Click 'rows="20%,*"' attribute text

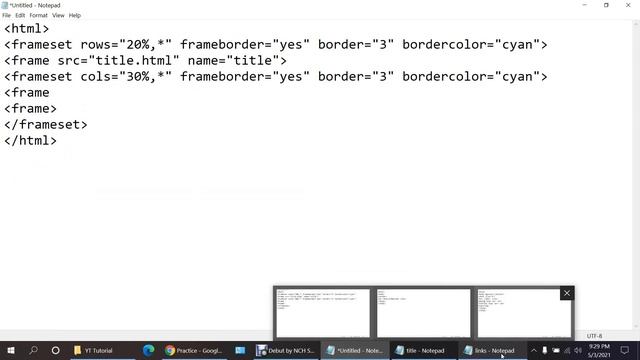[x=126, y=44]
